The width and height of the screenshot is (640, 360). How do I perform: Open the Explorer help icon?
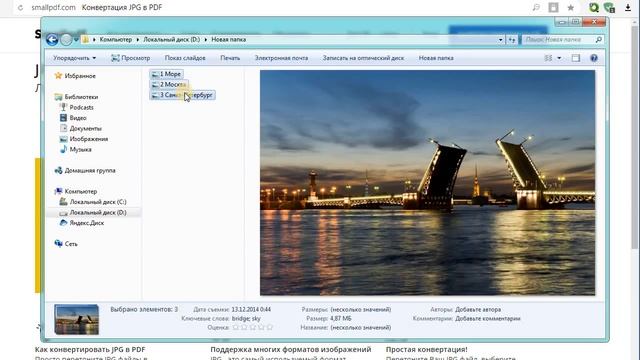point(594,58)
